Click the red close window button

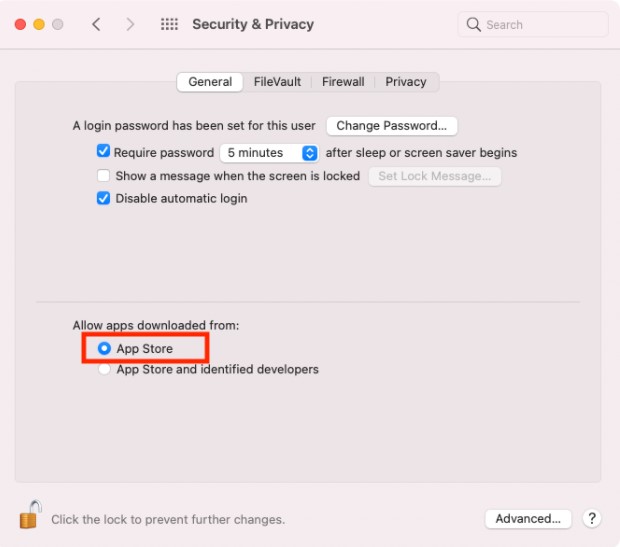20,25
